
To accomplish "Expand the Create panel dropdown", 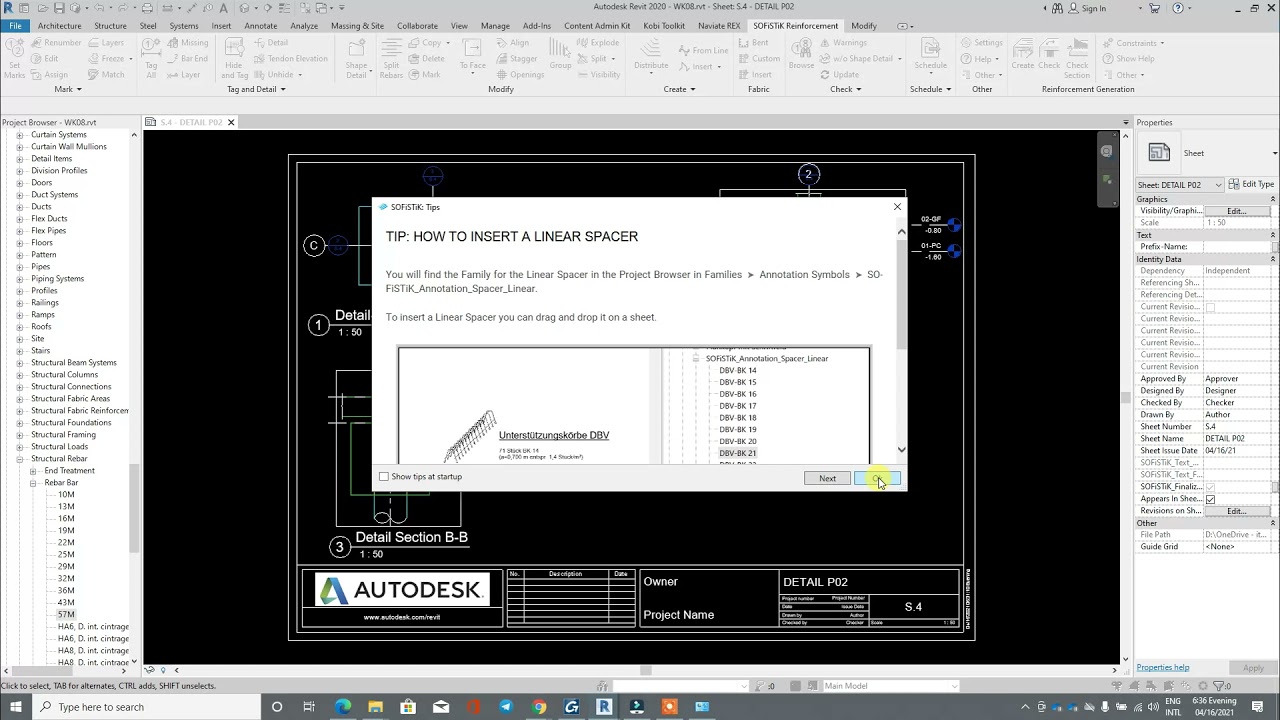I will pyautogui.click(x=680, y=89).
